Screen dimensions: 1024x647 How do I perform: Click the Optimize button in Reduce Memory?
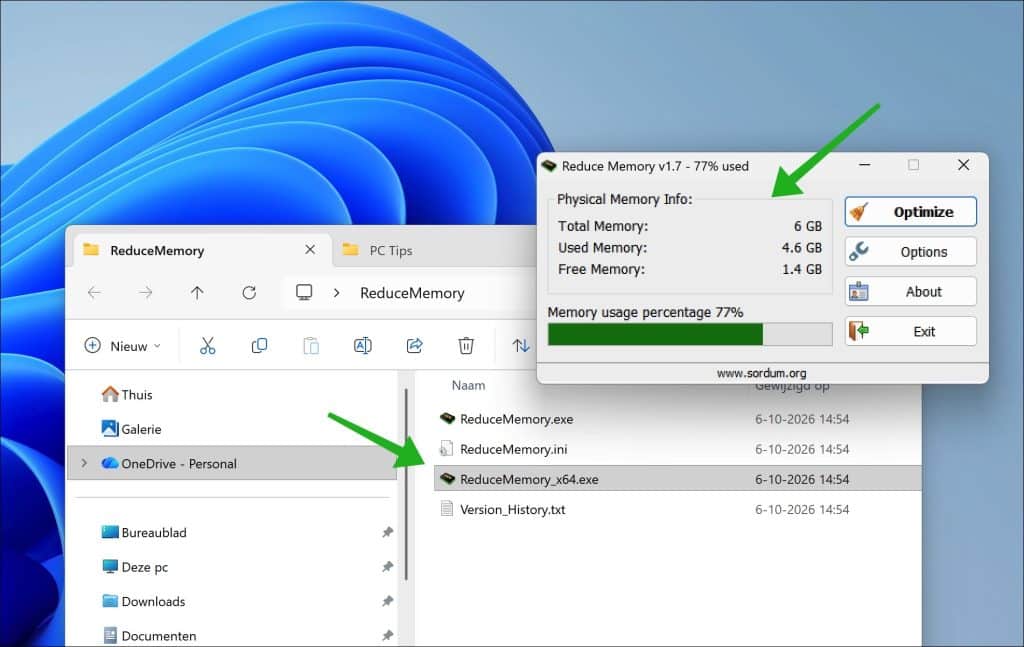click(910, 212)
